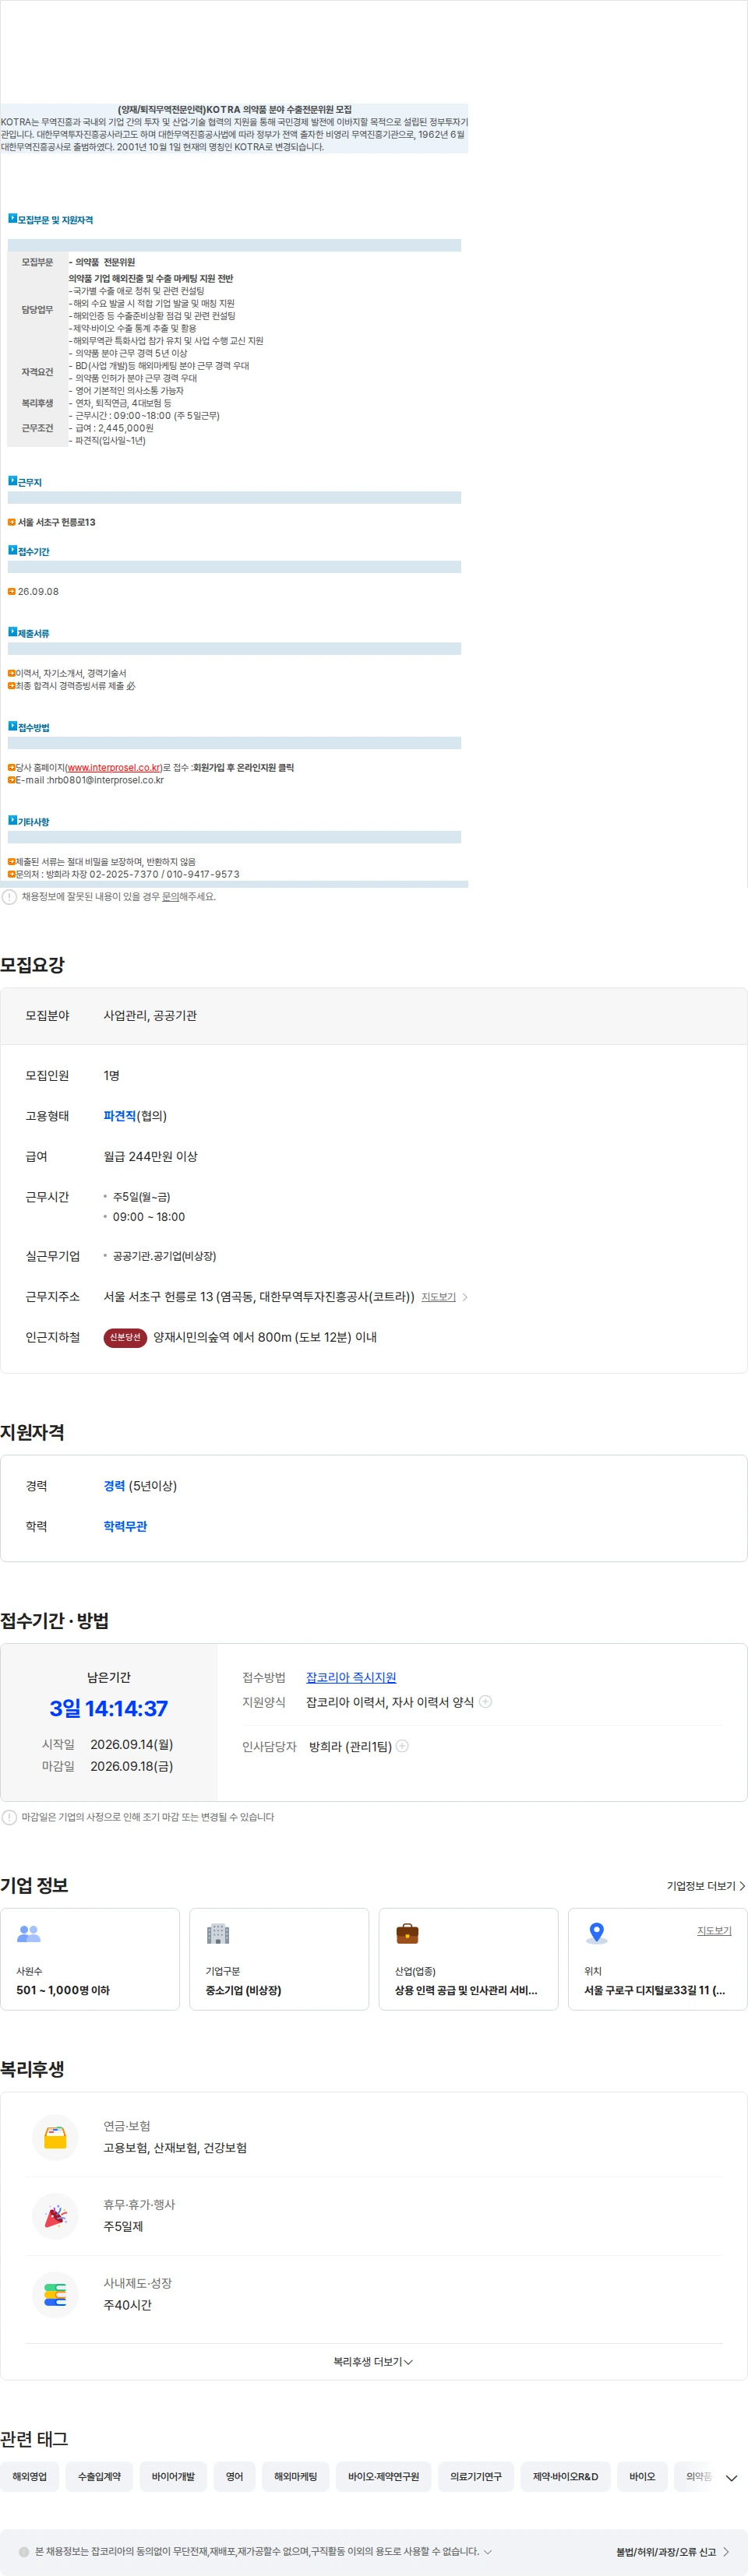
Task: Select the 수출입계약 tag
Action: point(99,2476)
